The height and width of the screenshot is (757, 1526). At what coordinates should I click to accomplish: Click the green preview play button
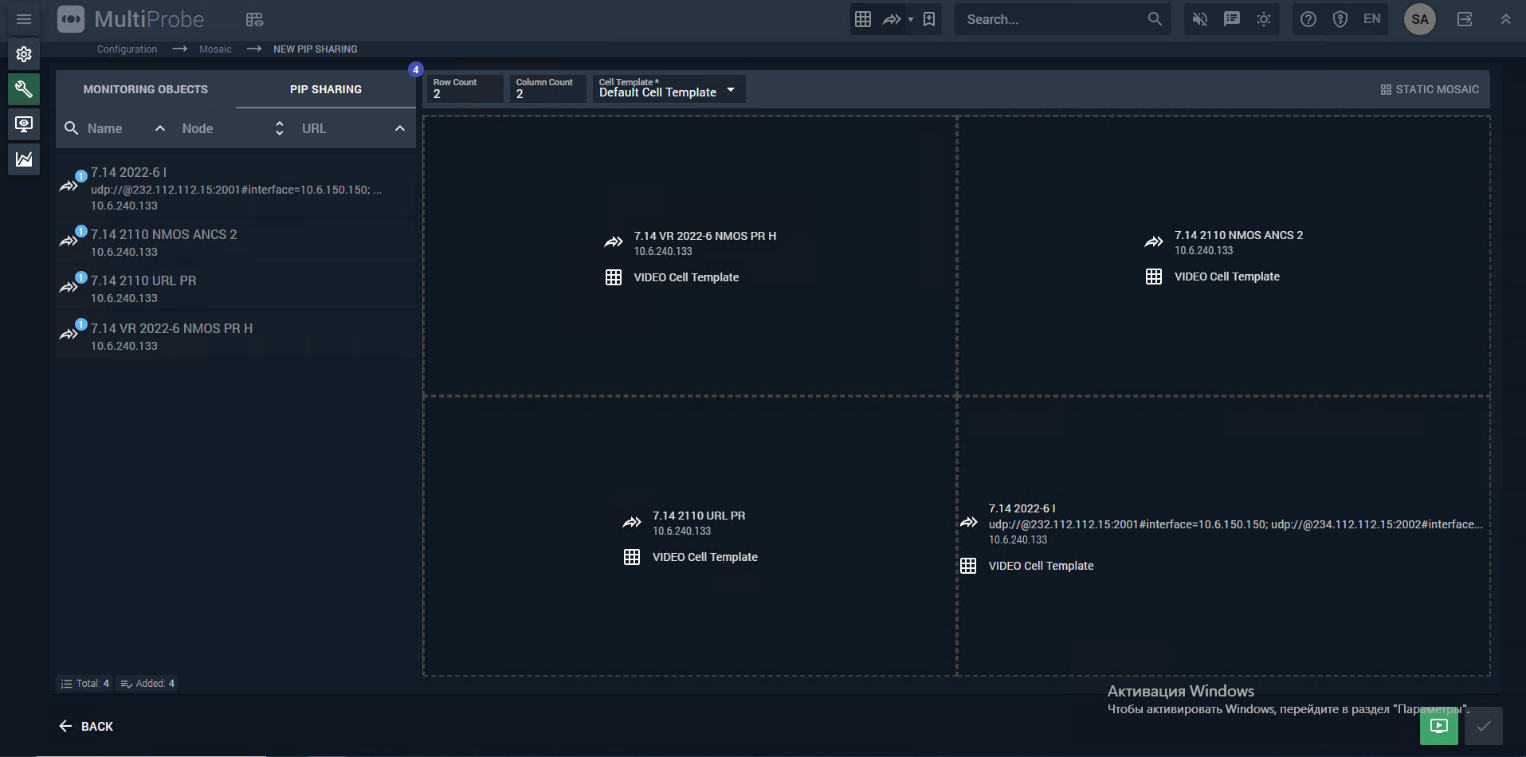pyautogui.click(x=1438, y=726)
